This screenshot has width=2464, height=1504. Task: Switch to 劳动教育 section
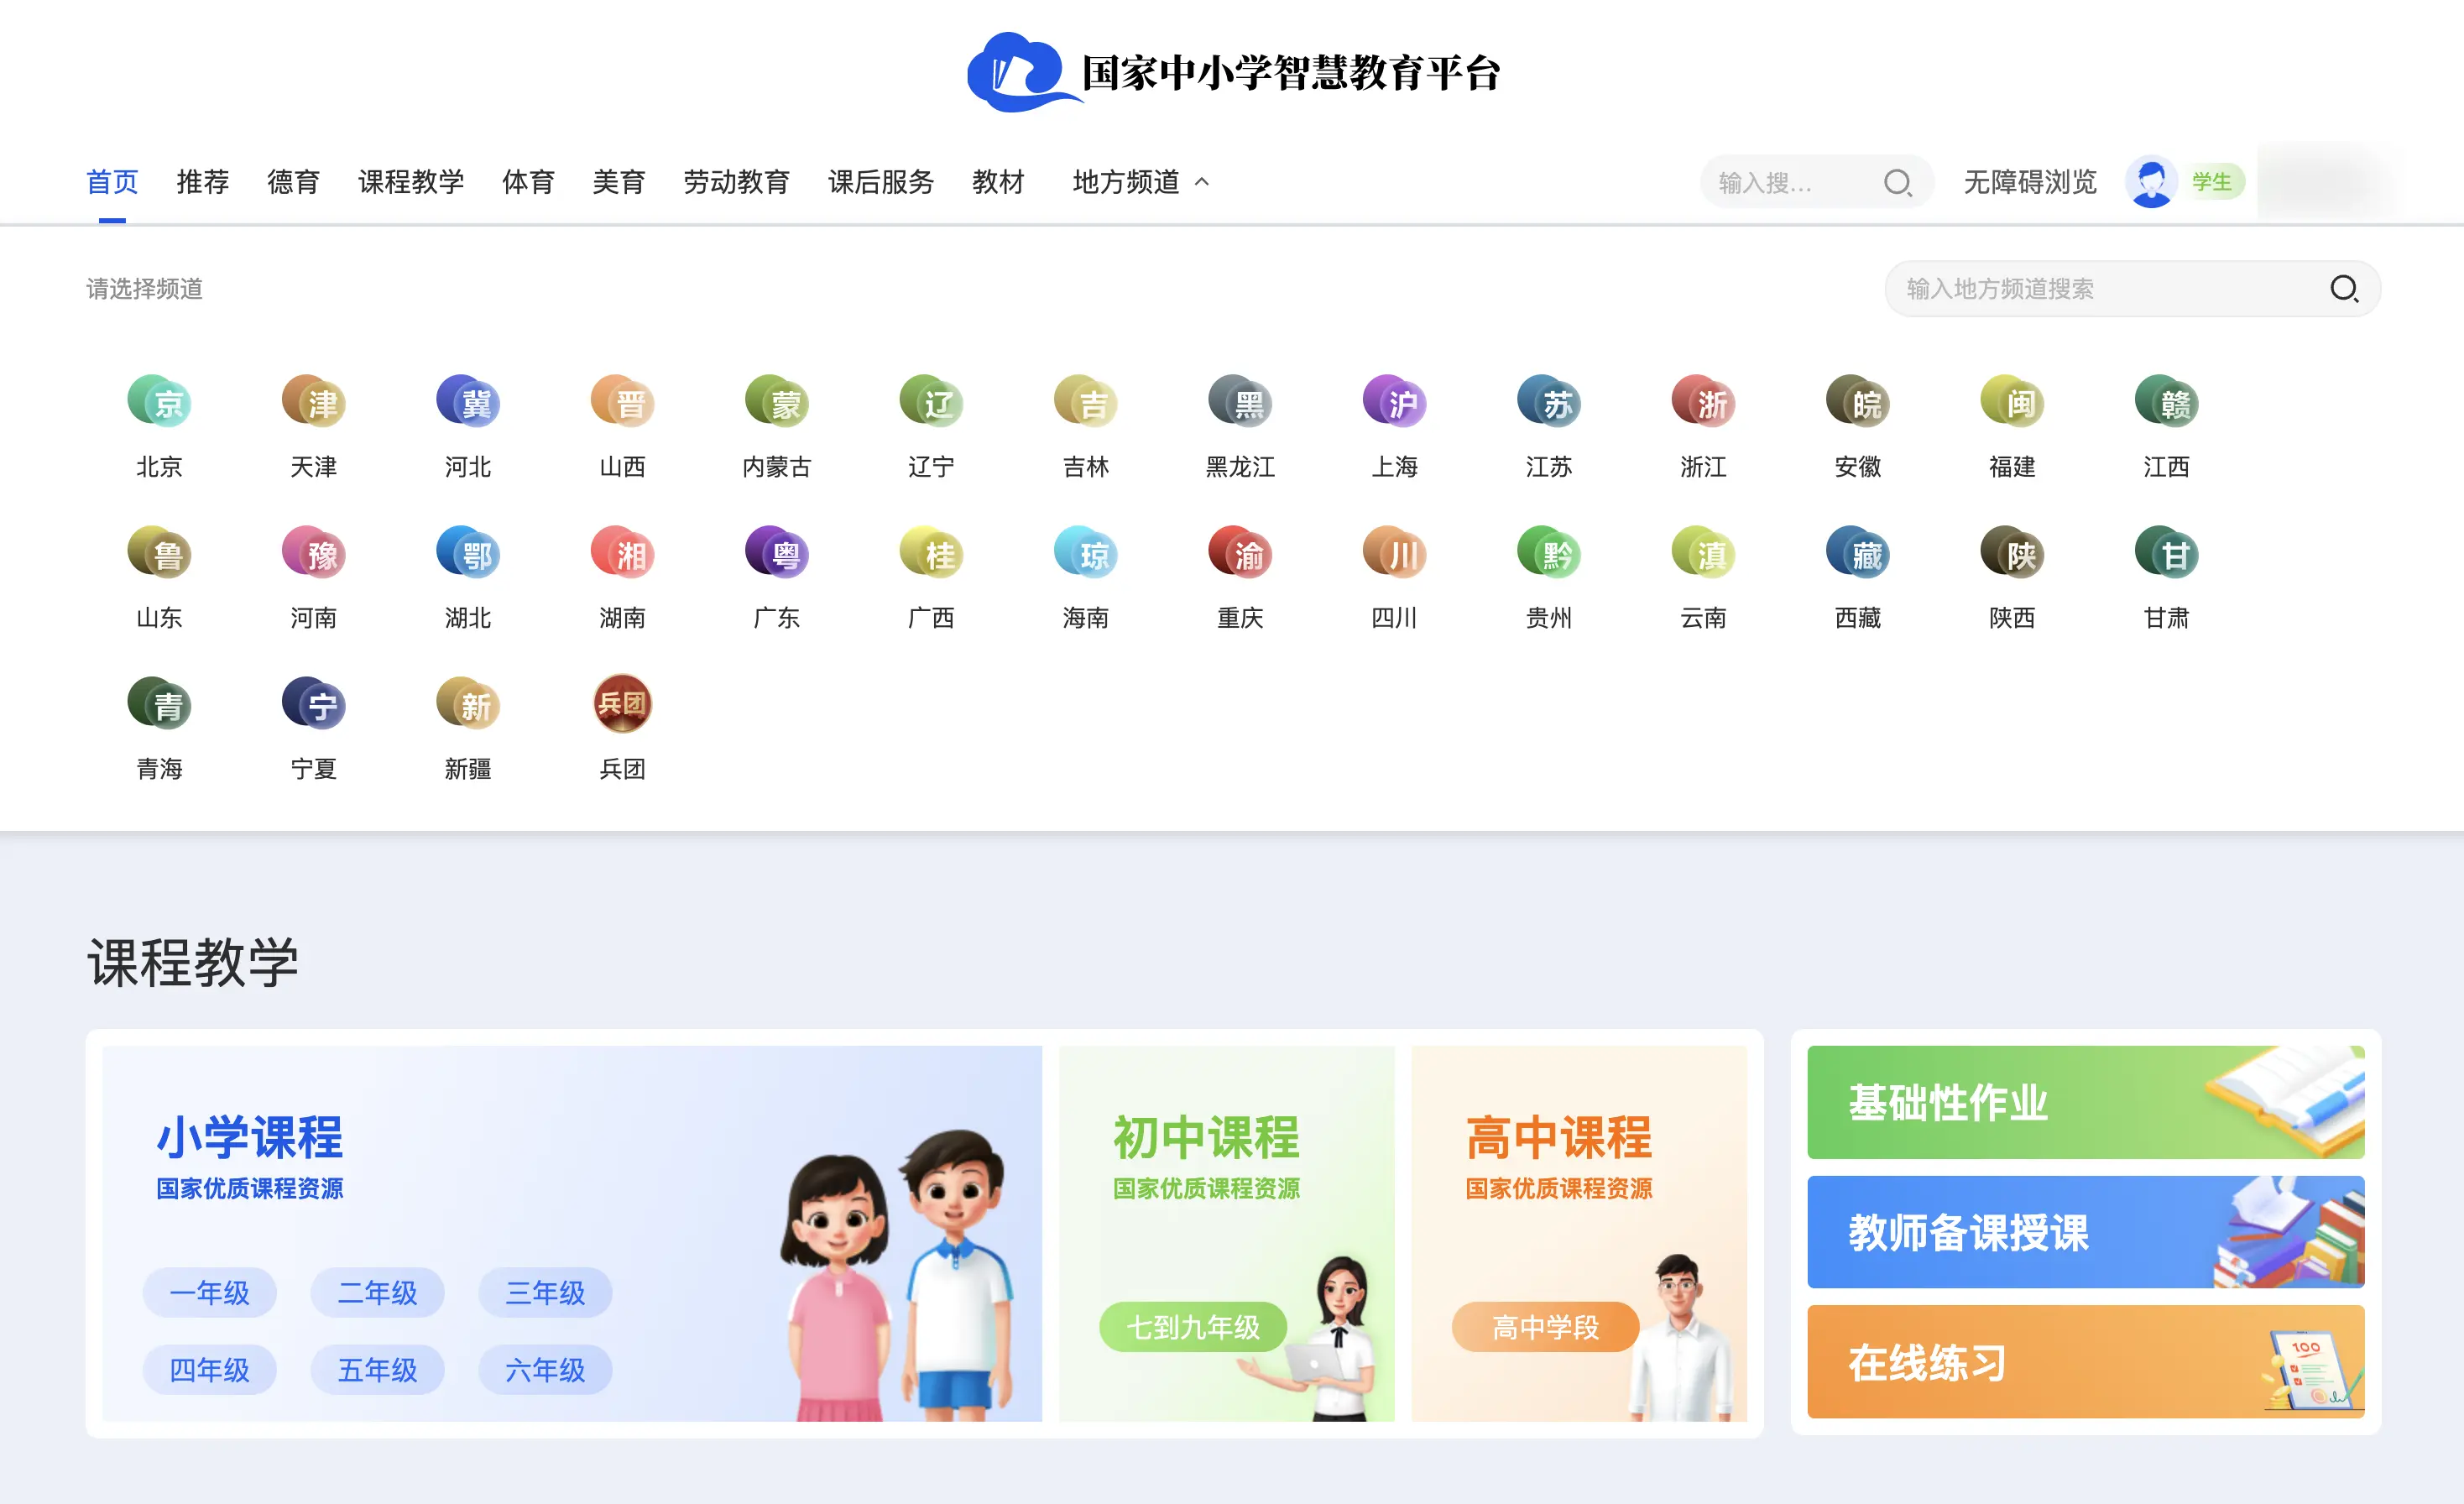[x=737, y=182]
